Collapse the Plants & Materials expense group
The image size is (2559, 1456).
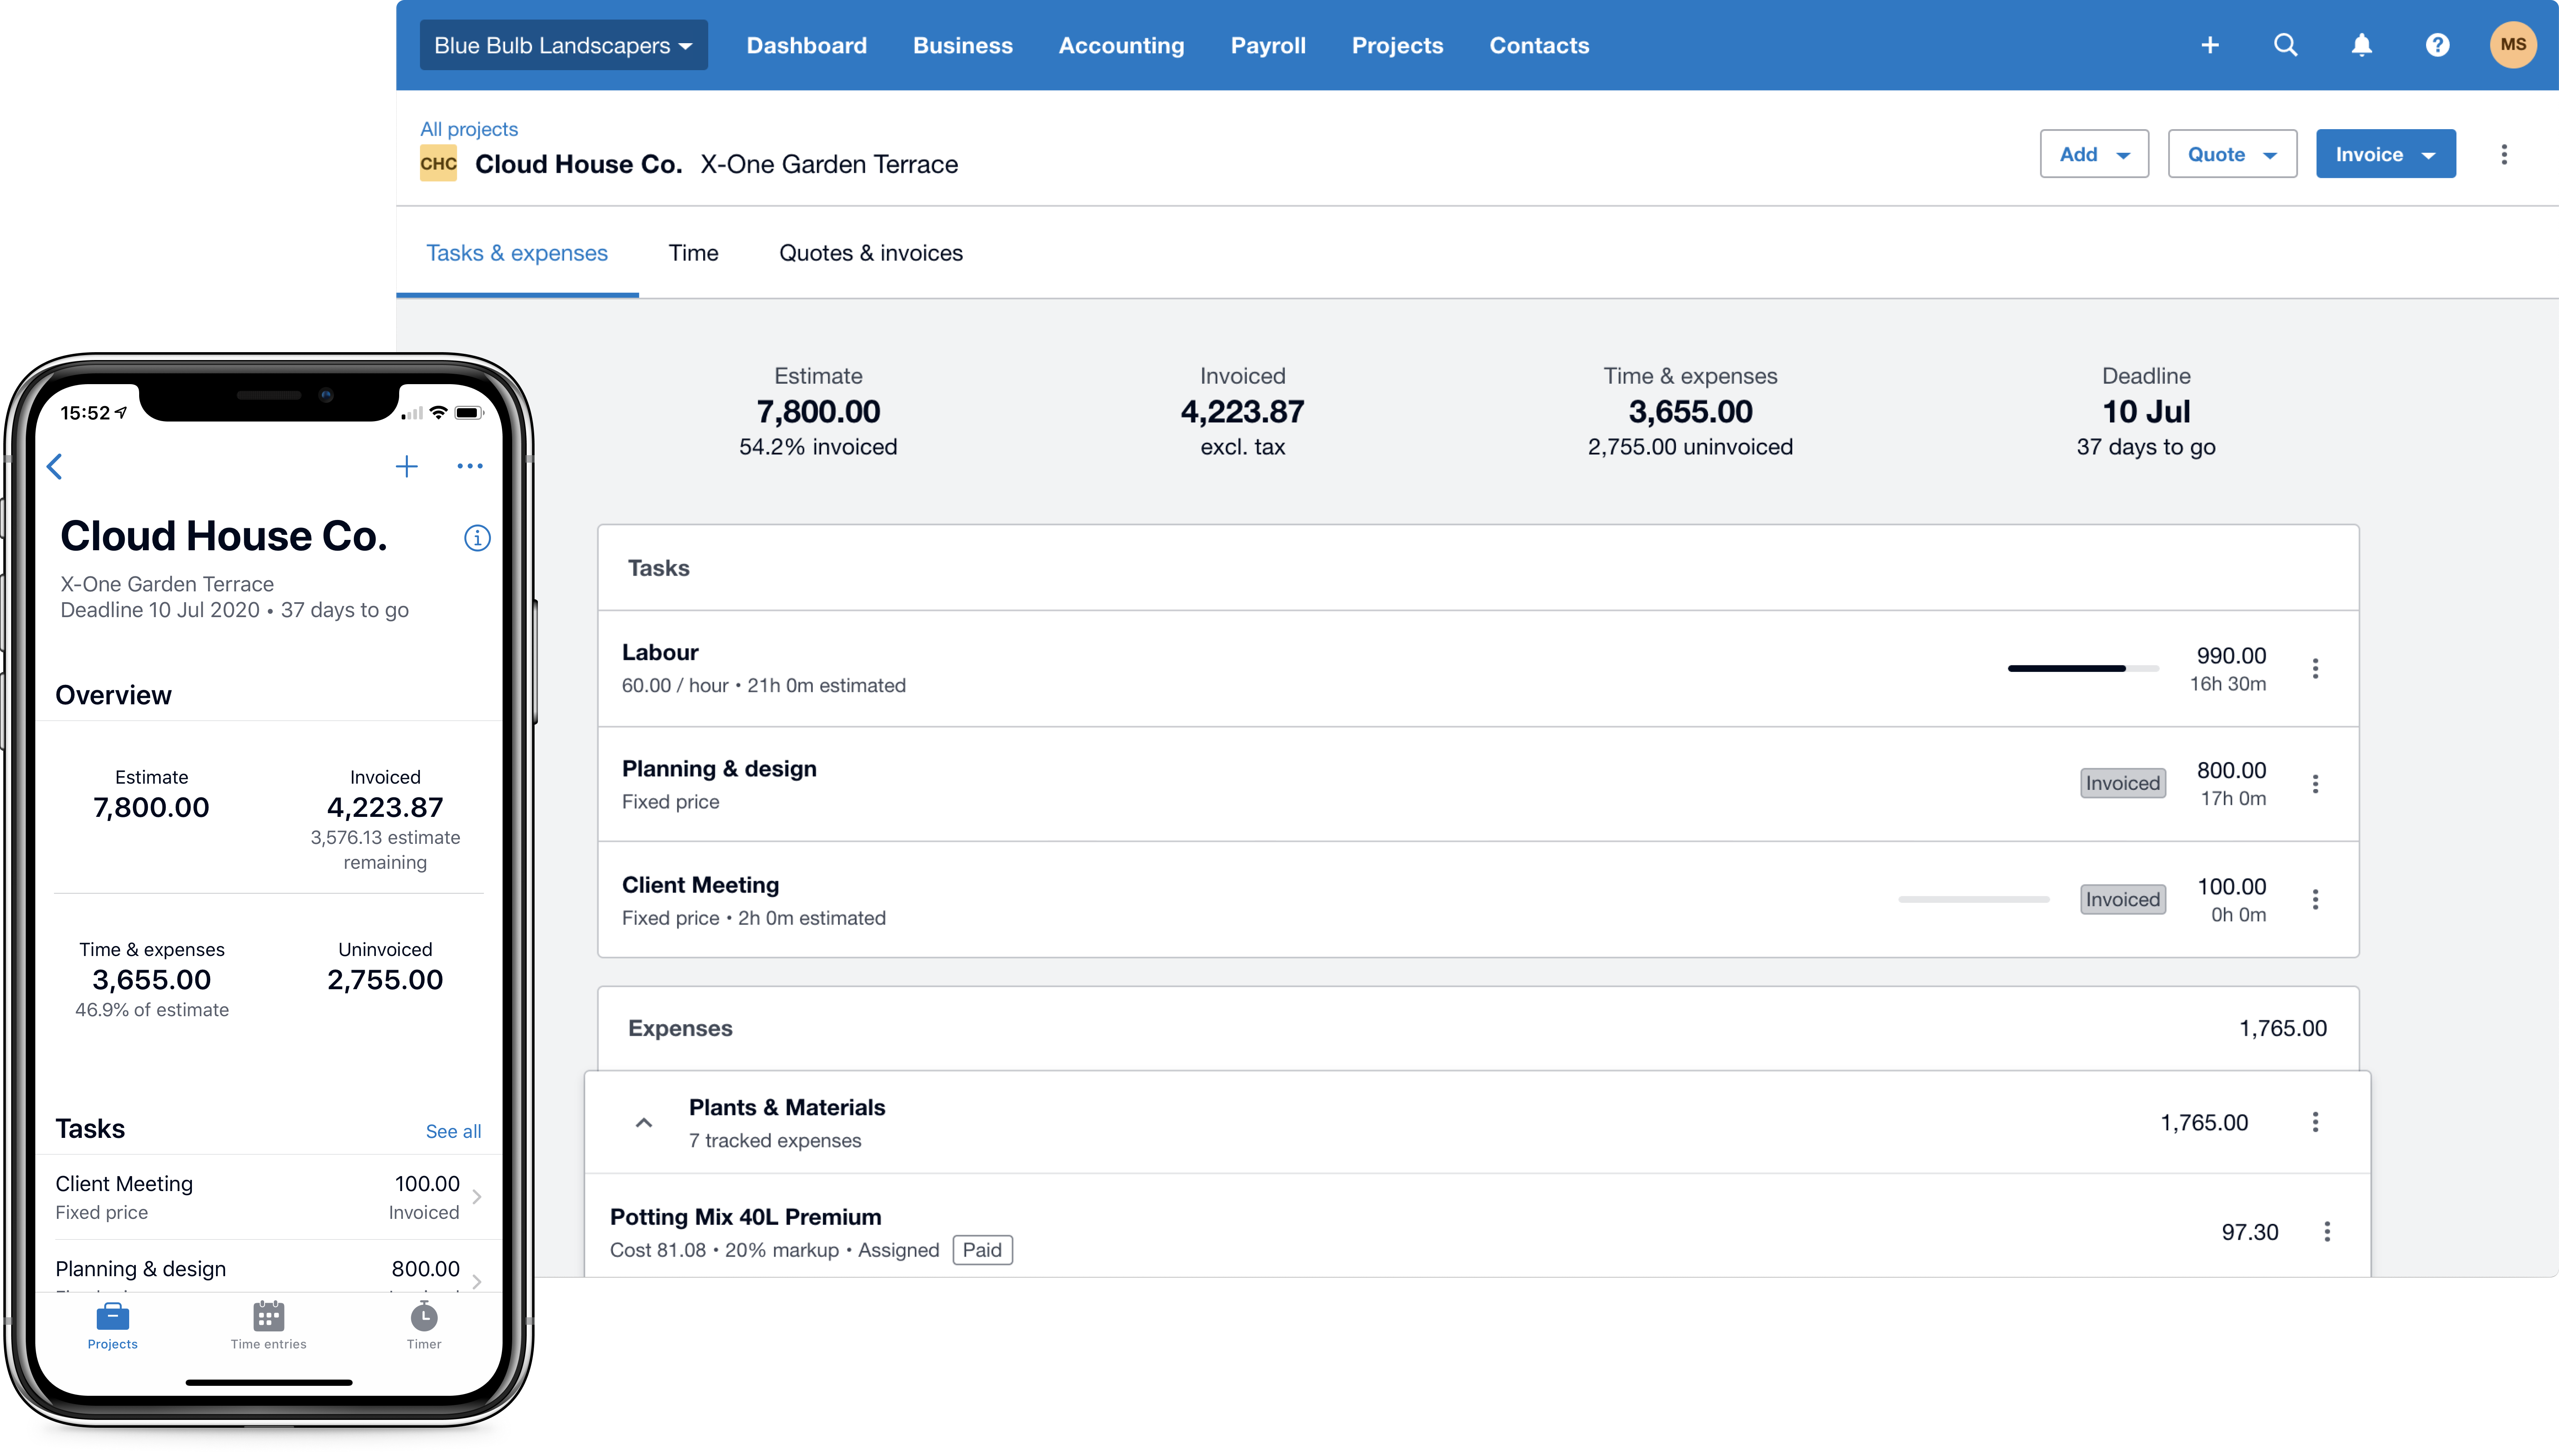pyautogui.click(x=644, y=1123)
